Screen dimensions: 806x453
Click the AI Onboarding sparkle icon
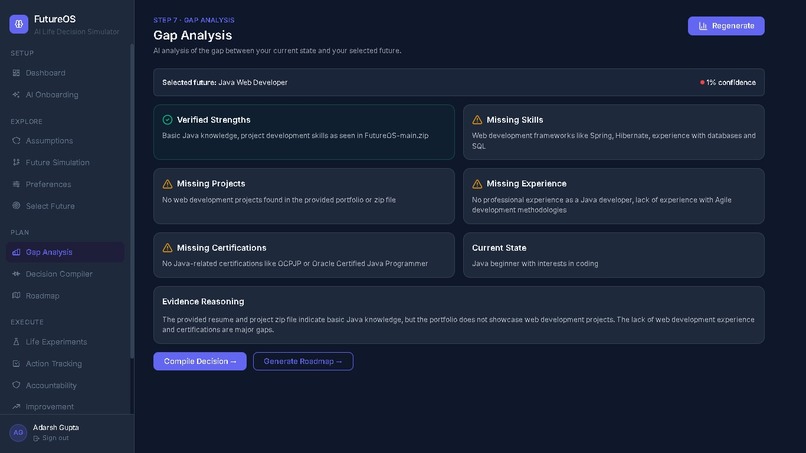[x=16, y=95]
